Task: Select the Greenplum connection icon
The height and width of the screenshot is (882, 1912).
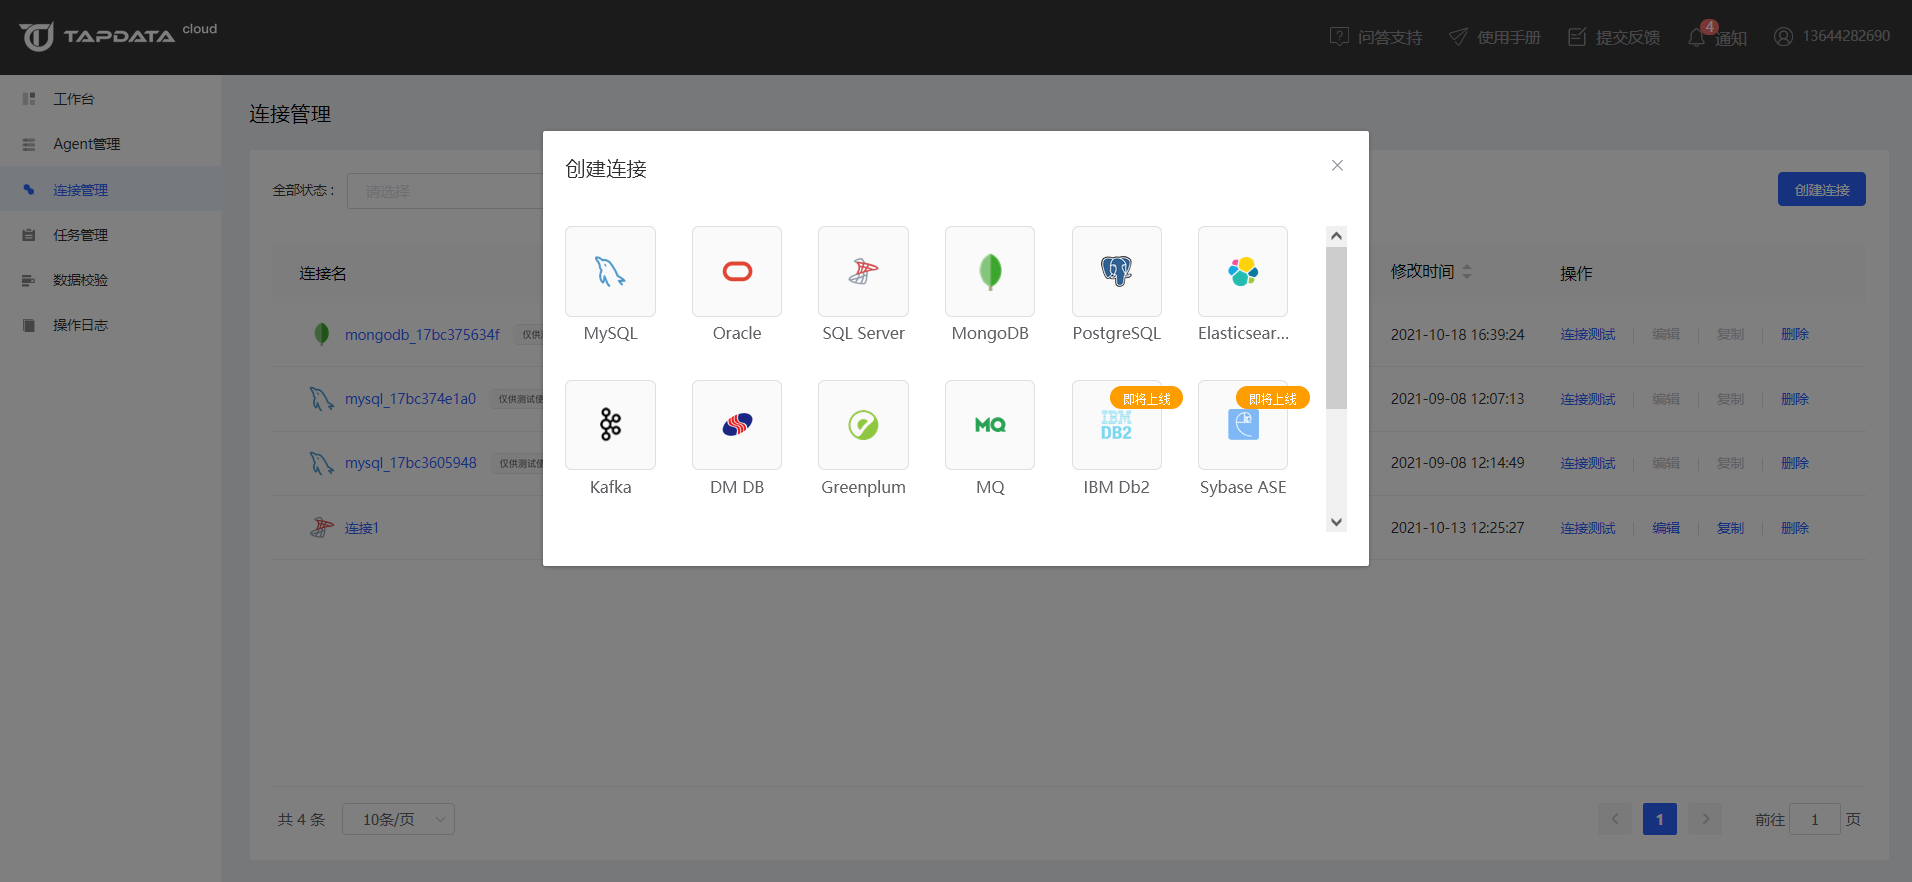Action: click(x=863, y=425)
